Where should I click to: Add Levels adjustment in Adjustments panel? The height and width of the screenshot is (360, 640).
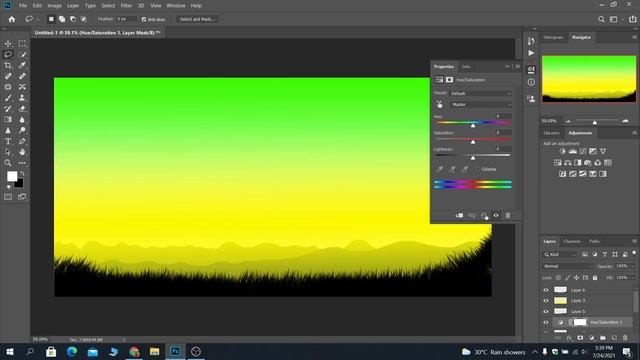(x=573, y=151)
